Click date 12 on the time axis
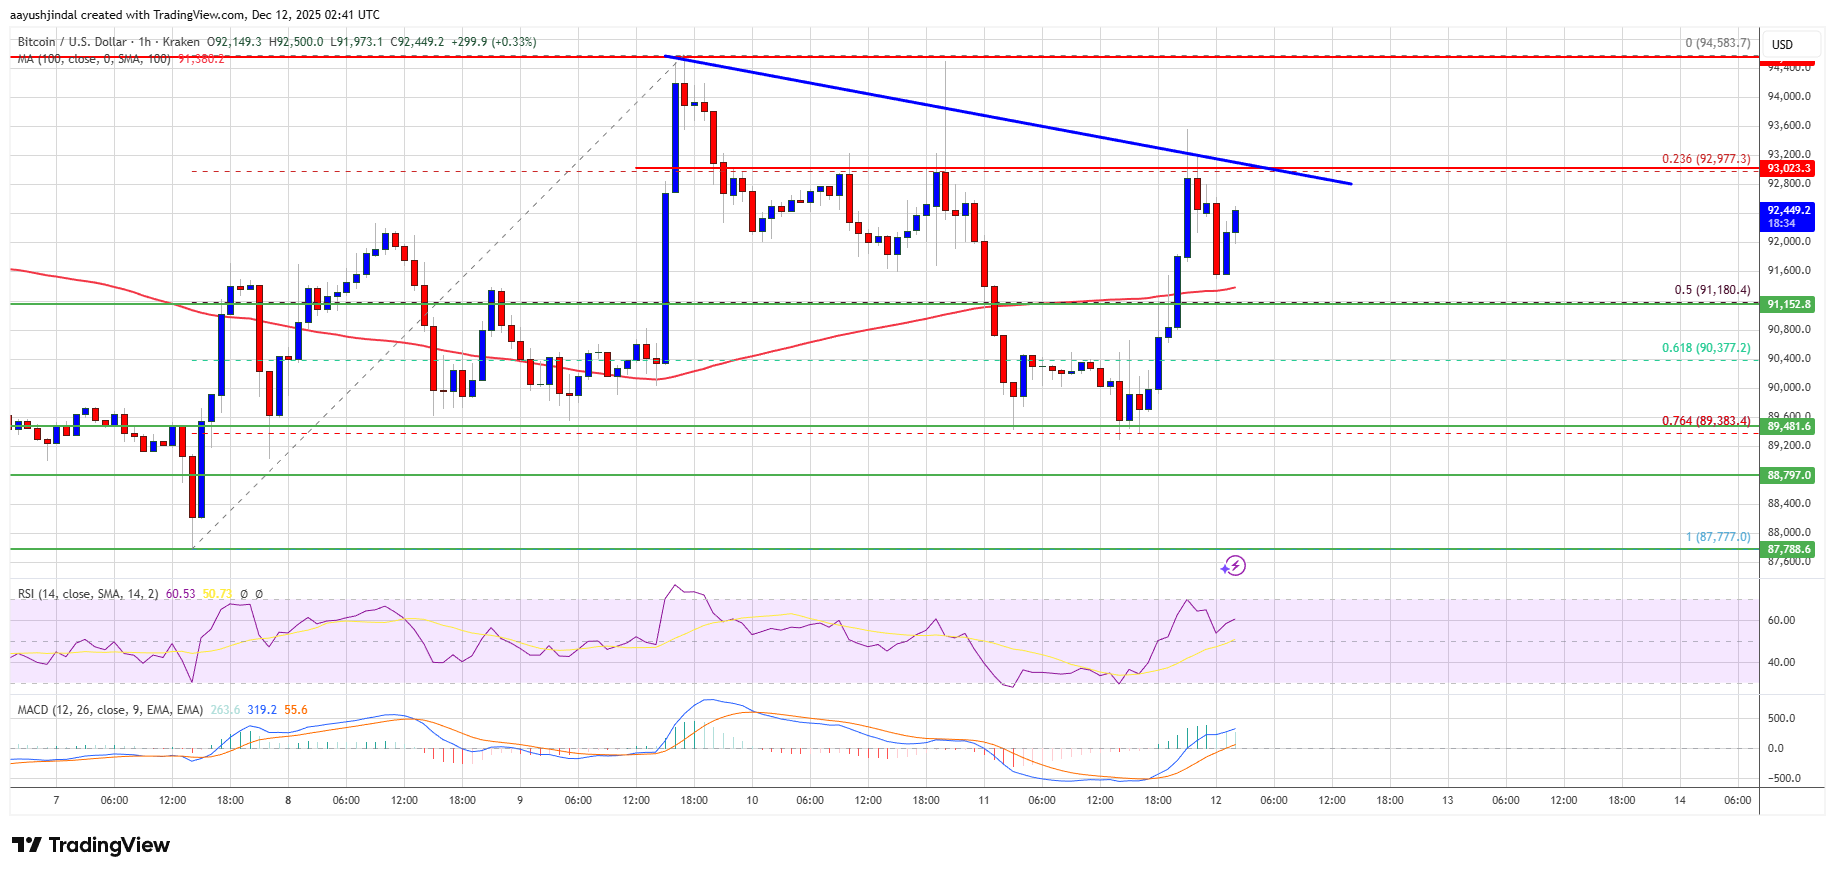1835x875 pixels. tap(1215, 800)
